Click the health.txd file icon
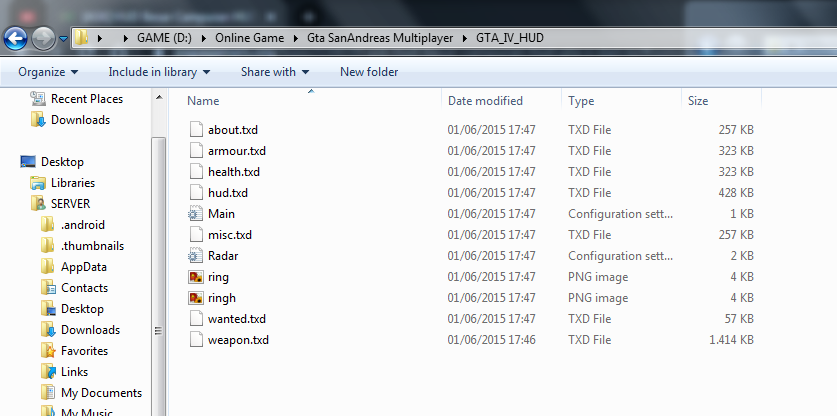This screenshot has width=837, height=416. pyautogui.click(x=196, y=172)
